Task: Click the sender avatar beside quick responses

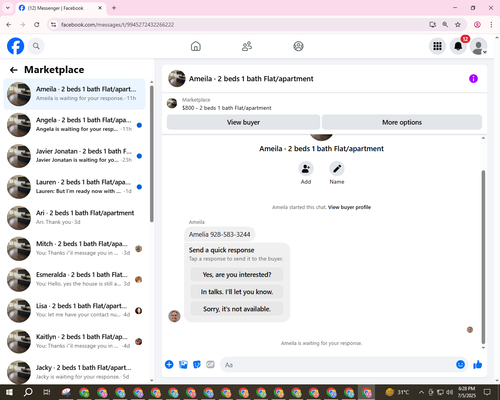Action: tap(174, 316)
